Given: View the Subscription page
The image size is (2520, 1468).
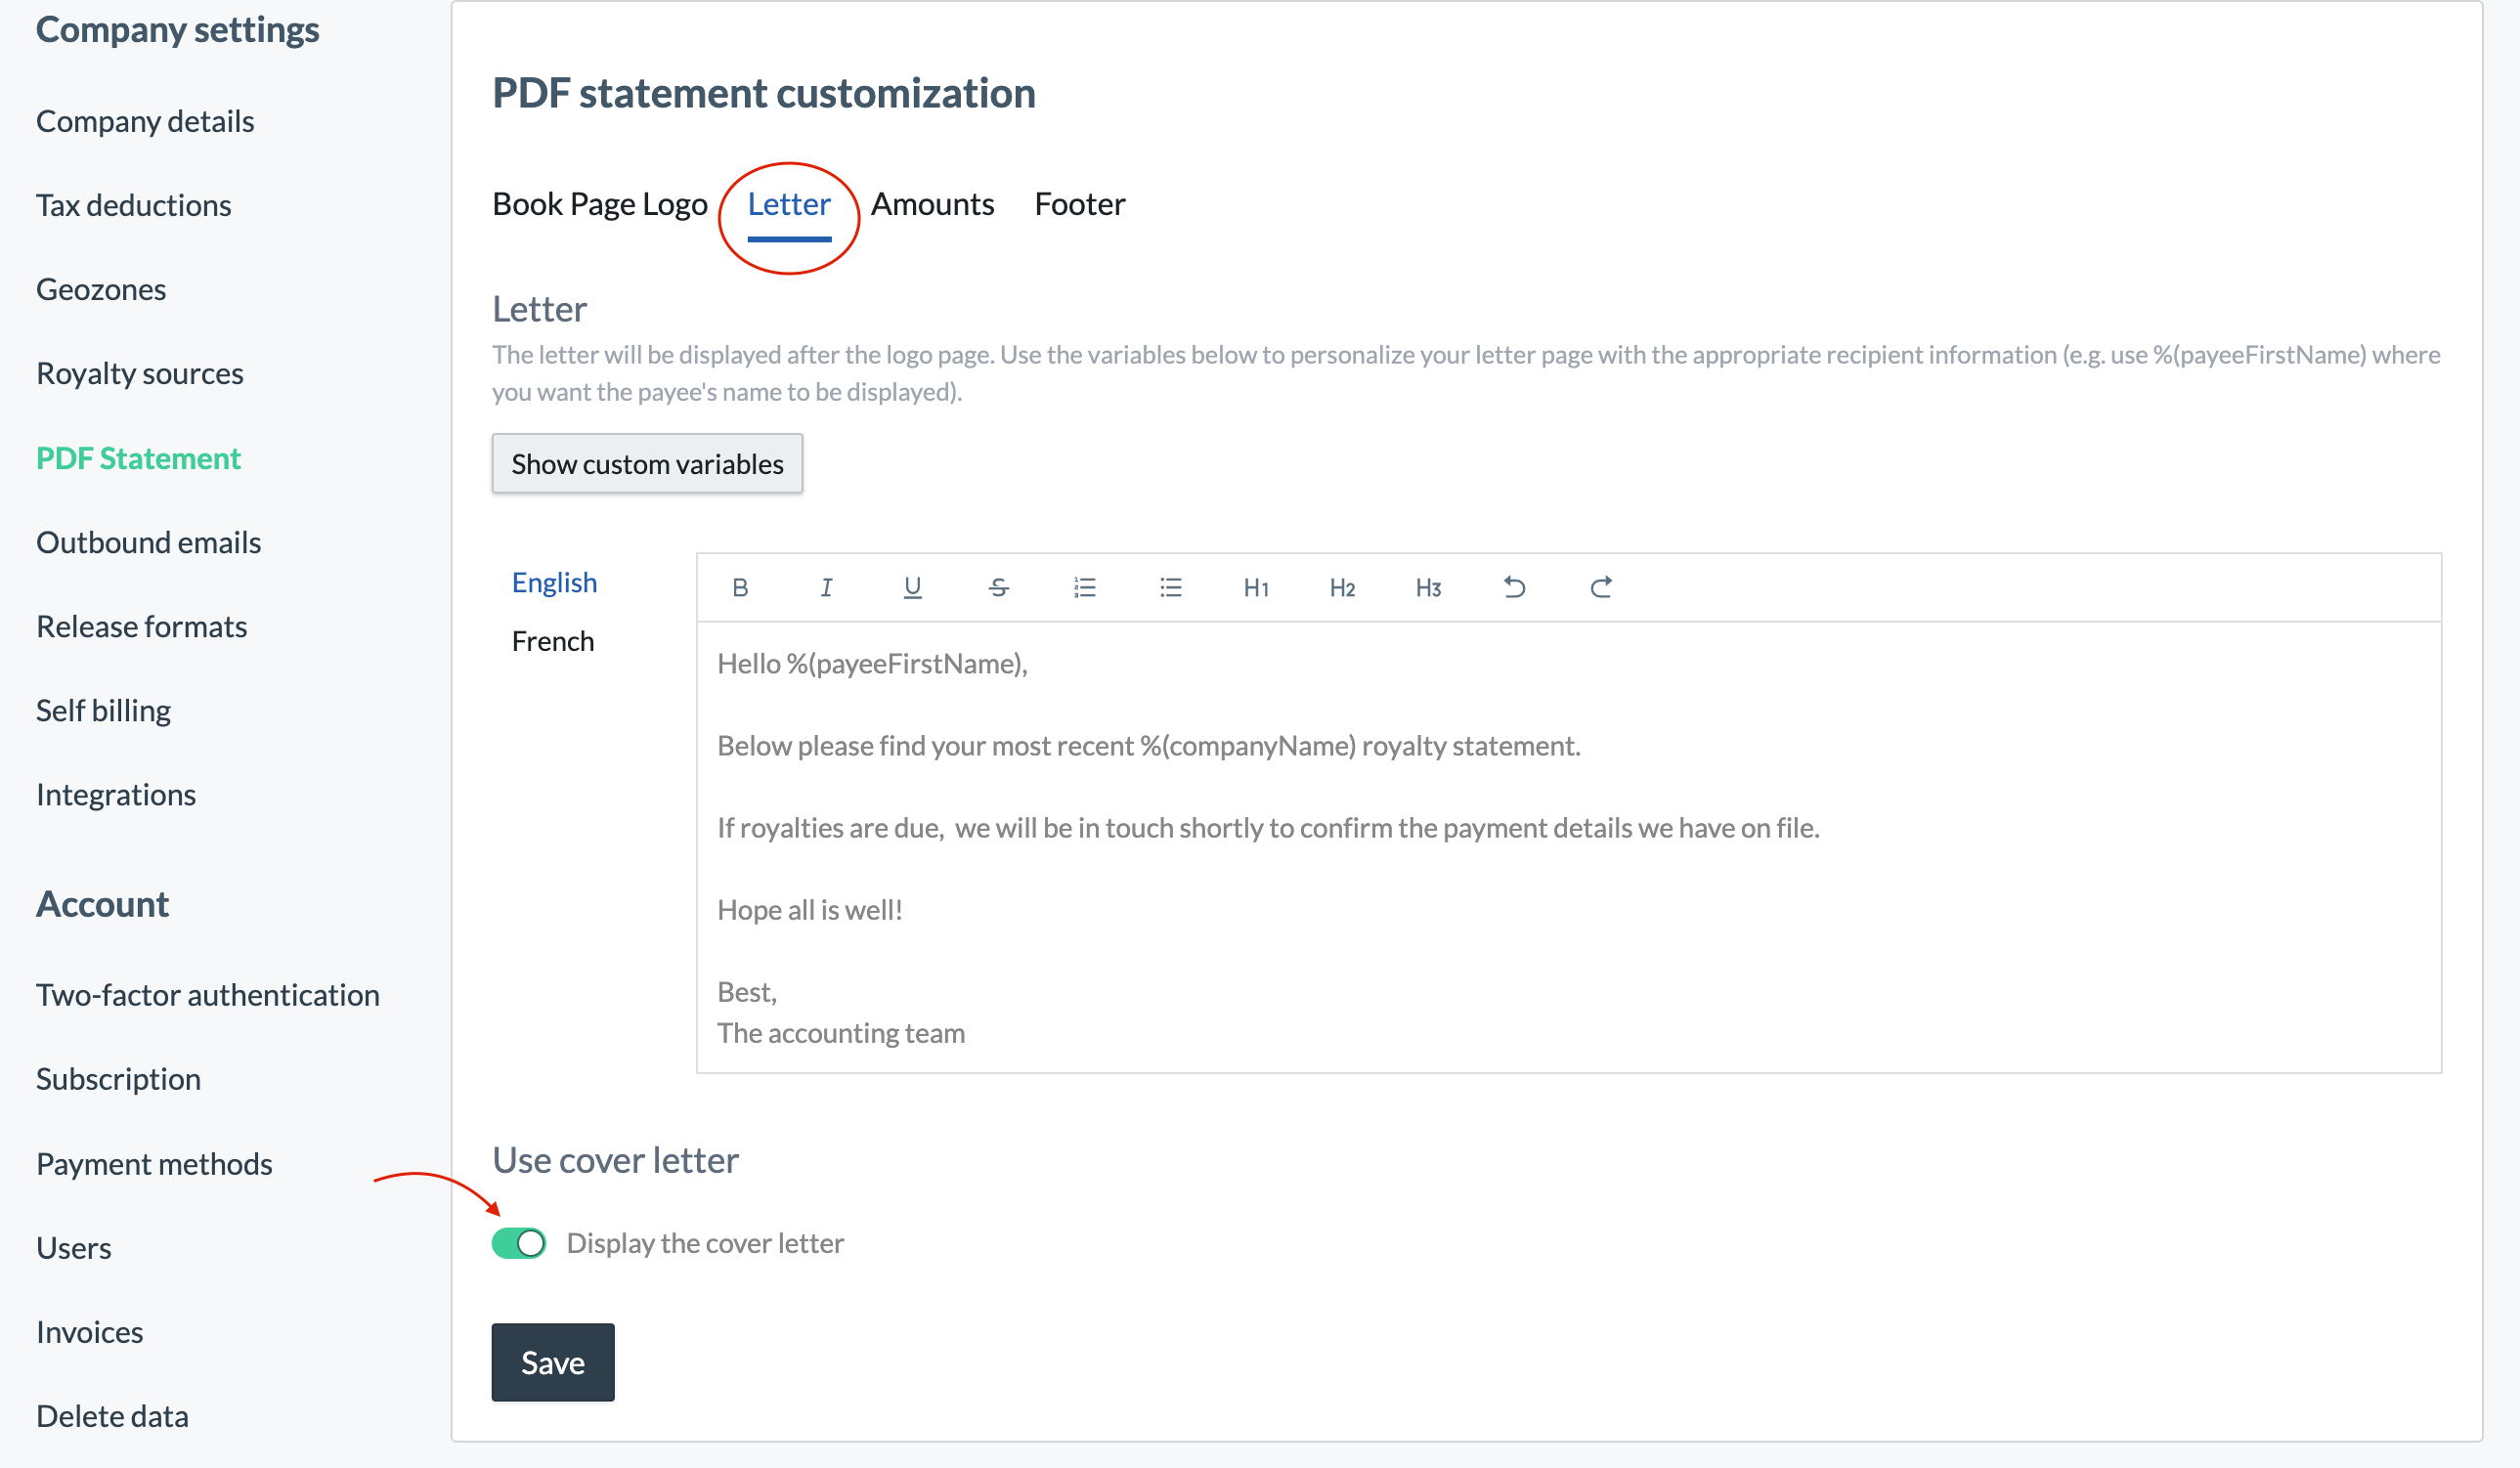Looking at the screenshot, I should tap(118, 1079).
